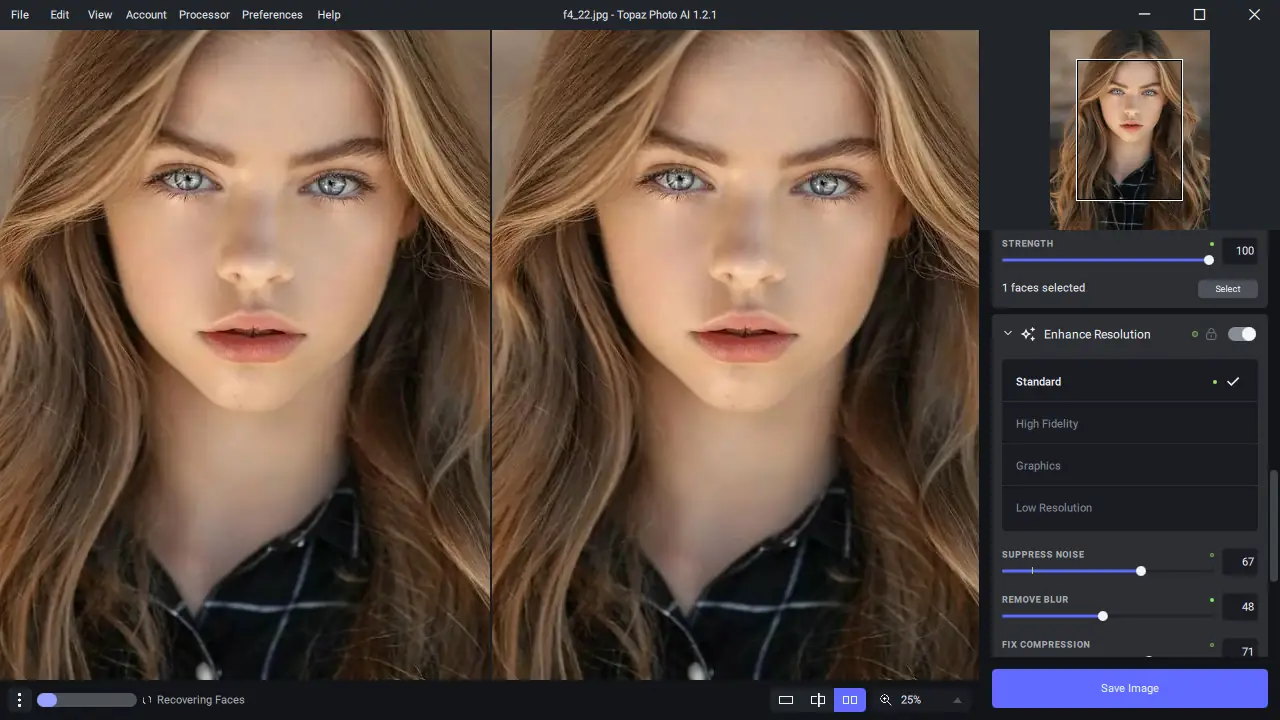Switch to single image view

[786, 700]
